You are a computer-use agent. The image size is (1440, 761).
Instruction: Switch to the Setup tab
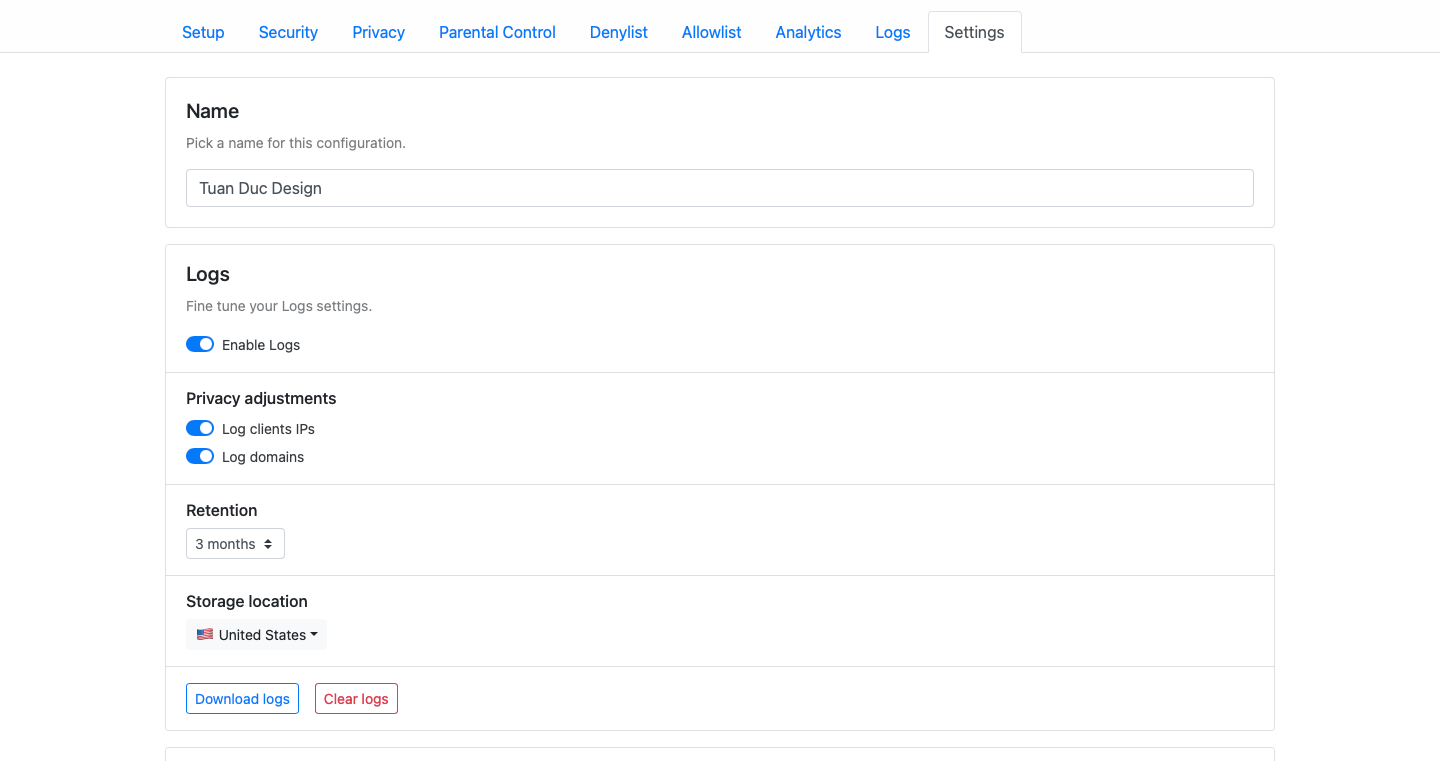click(203, 32)
